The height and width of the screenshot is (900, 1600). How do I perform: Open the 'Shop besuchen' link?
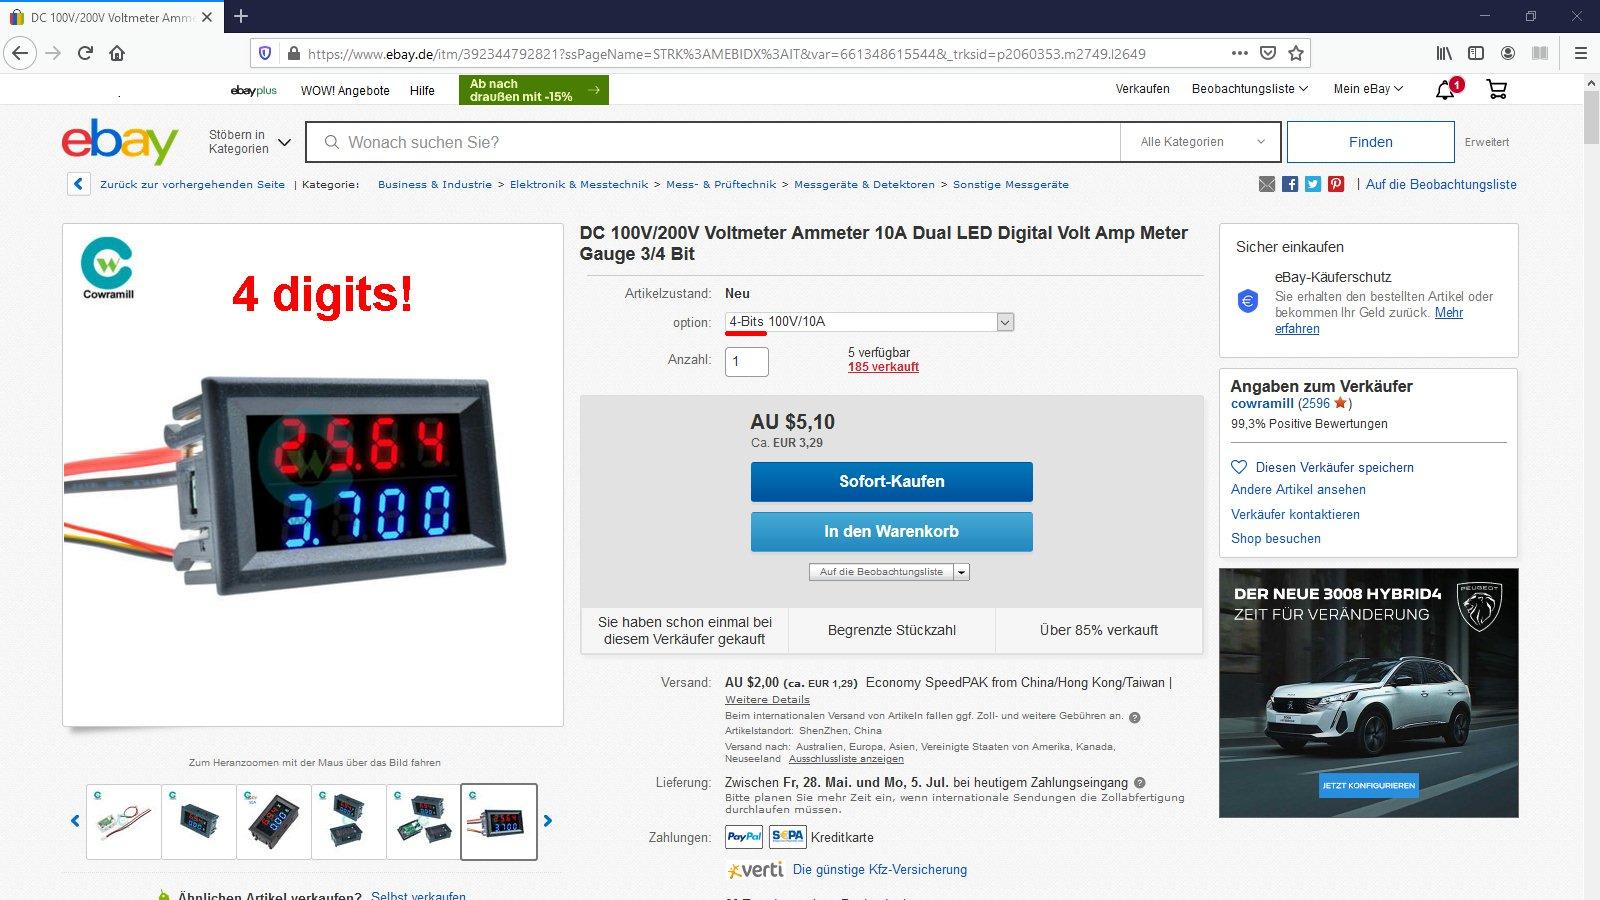click(x=1276, y=538)
